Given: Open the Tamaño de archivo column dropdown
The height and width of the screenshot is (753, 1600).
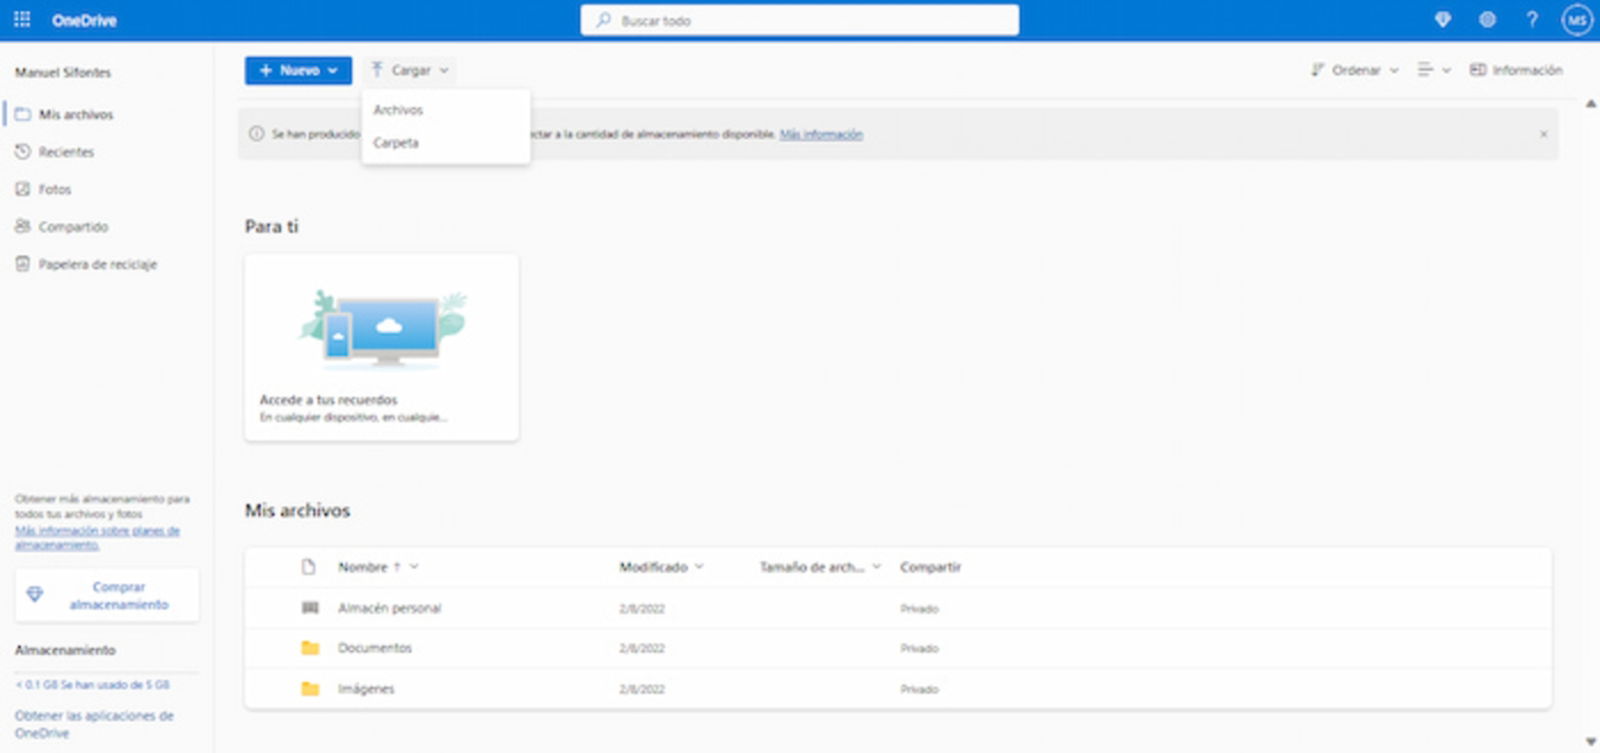Looking at the screenshot, I should pyautogui.click(x=820, y=567).
